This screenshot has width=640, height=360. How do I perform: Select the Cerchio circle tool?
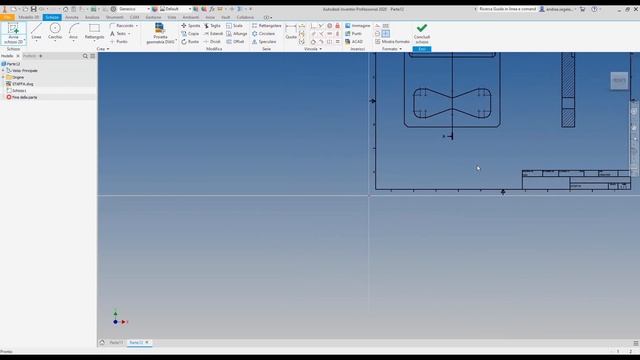click(55, 32)
